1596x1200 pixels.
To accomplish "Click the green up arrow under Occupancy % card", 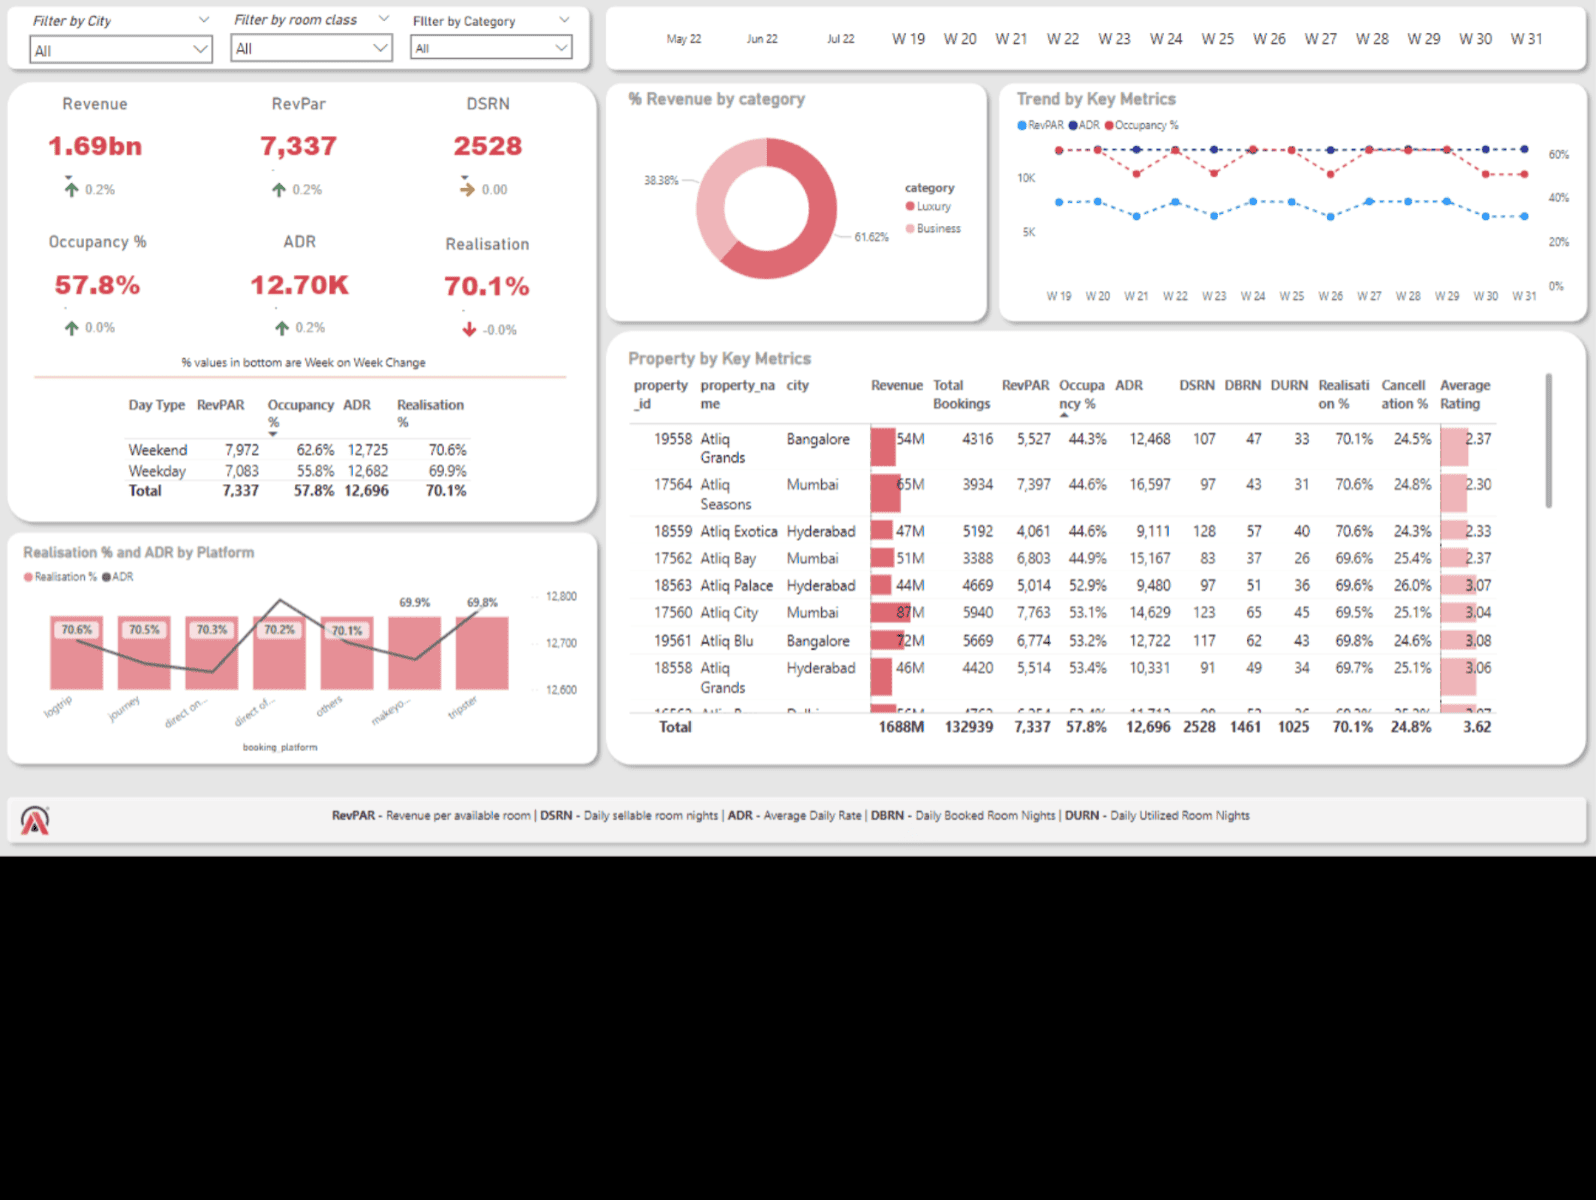I will click(71, 328).
